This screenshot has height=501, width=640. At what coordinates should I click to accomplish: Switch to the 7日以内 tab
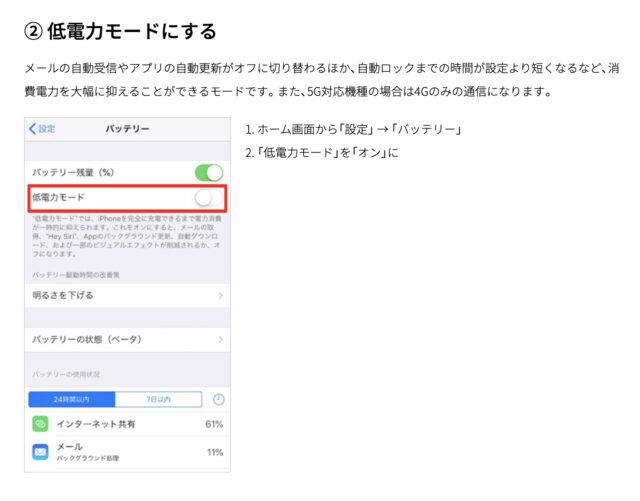(158, 399)
